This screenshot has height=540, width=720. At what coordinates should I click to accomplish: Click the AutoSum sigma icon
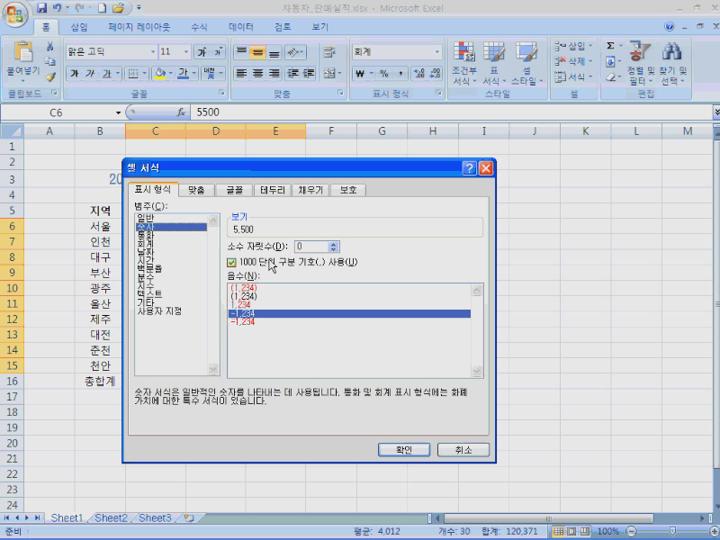(x=610, y=45)
